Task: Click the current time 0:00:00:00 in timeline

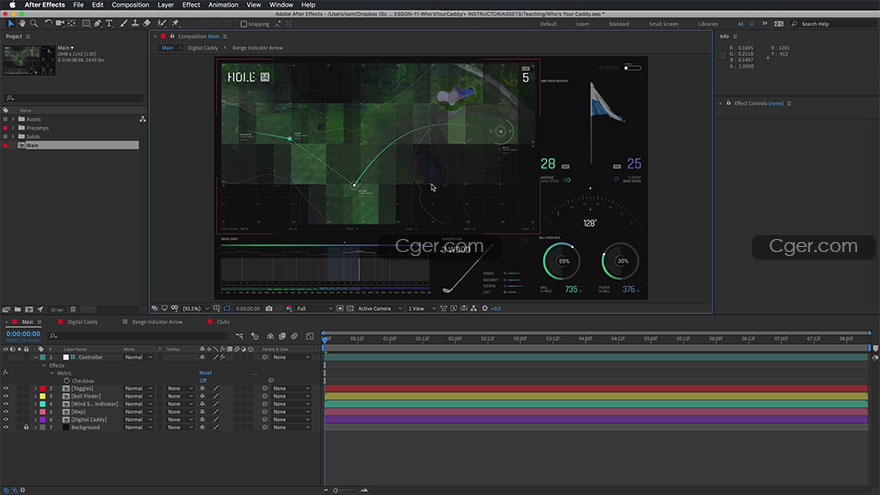Action: pyautogui.click(x=23, y=333)
